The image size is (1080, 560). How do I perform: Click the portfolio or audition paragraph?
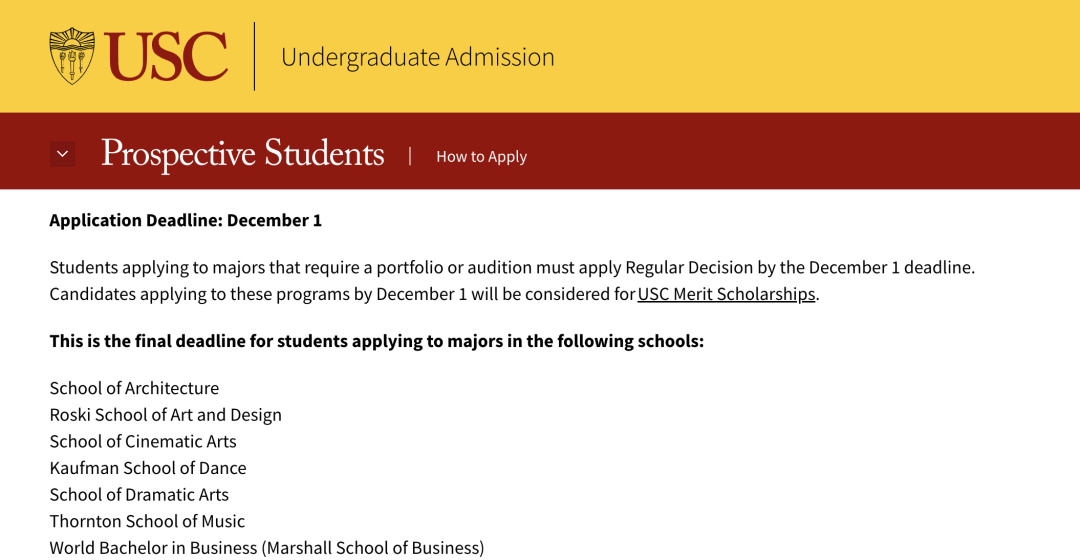[x=511, y=267]
